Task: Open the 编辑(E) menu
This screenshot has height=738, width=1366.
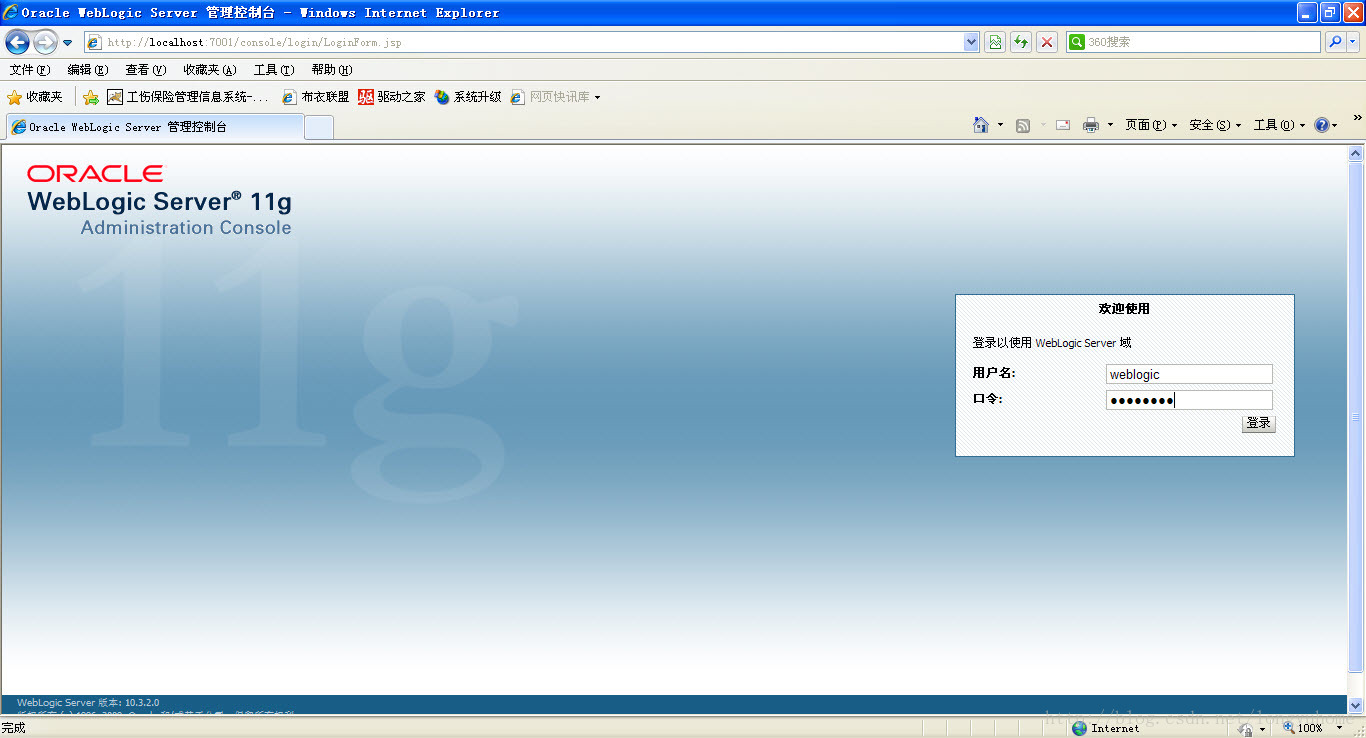Action: pos(87,70)
